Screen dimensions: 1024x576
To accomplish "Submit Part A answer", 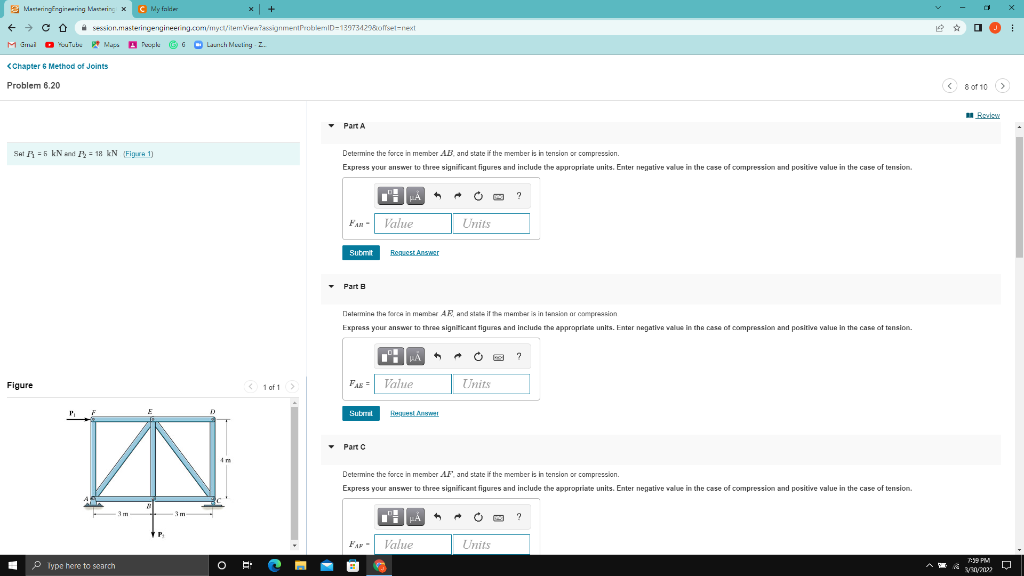I will point(360,253).
